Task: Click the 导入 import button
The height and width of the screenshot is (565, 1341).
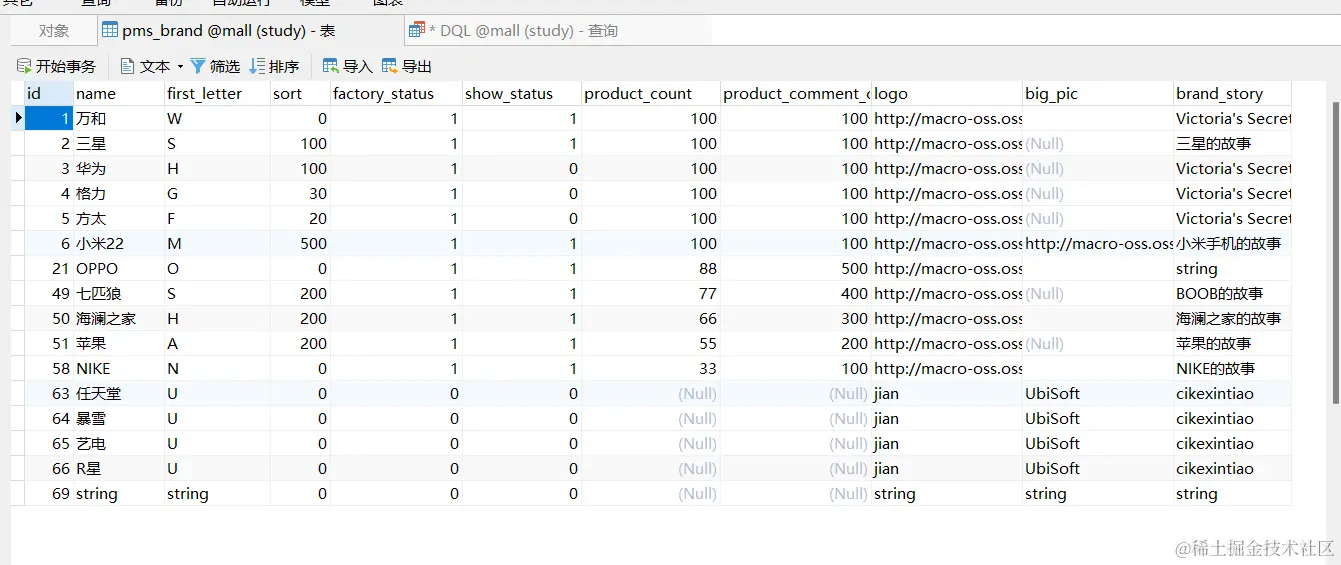Action: pyautogui.click(x=347, y=66)
